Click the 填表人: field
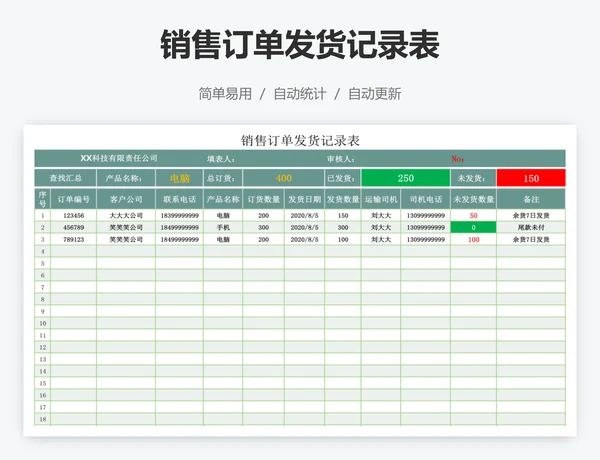This screenshot has width=600, height=460. 221,159
